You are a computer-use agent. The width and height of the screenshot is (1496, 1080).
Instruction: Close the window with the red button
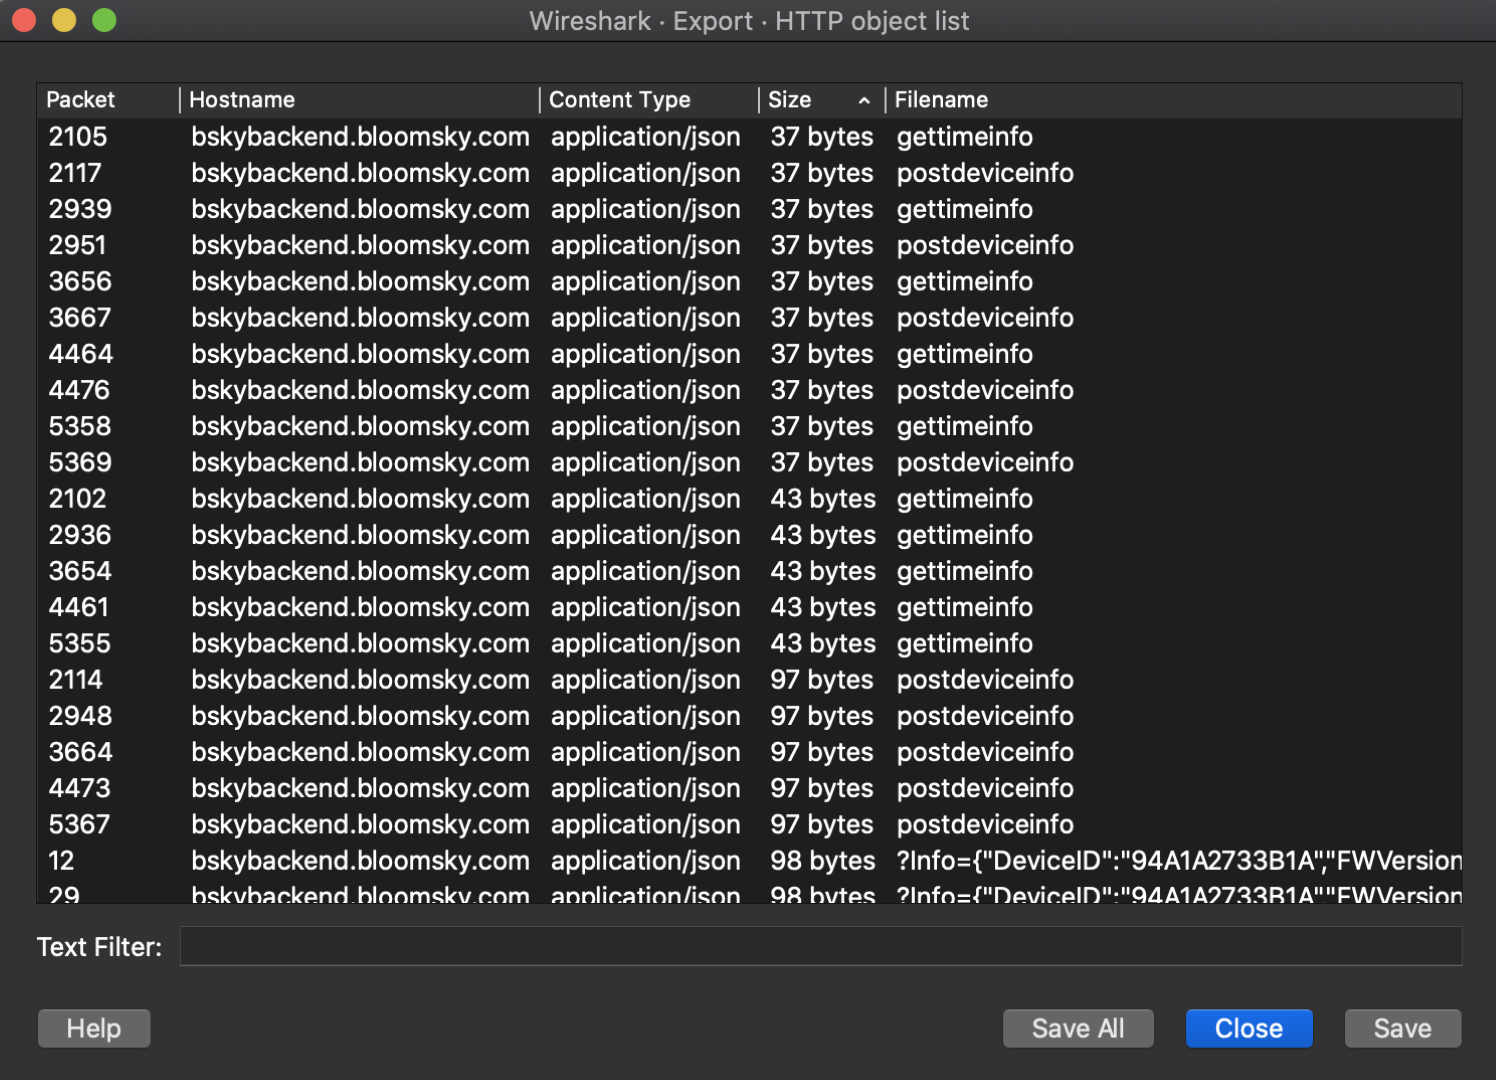tap(24, 20)
